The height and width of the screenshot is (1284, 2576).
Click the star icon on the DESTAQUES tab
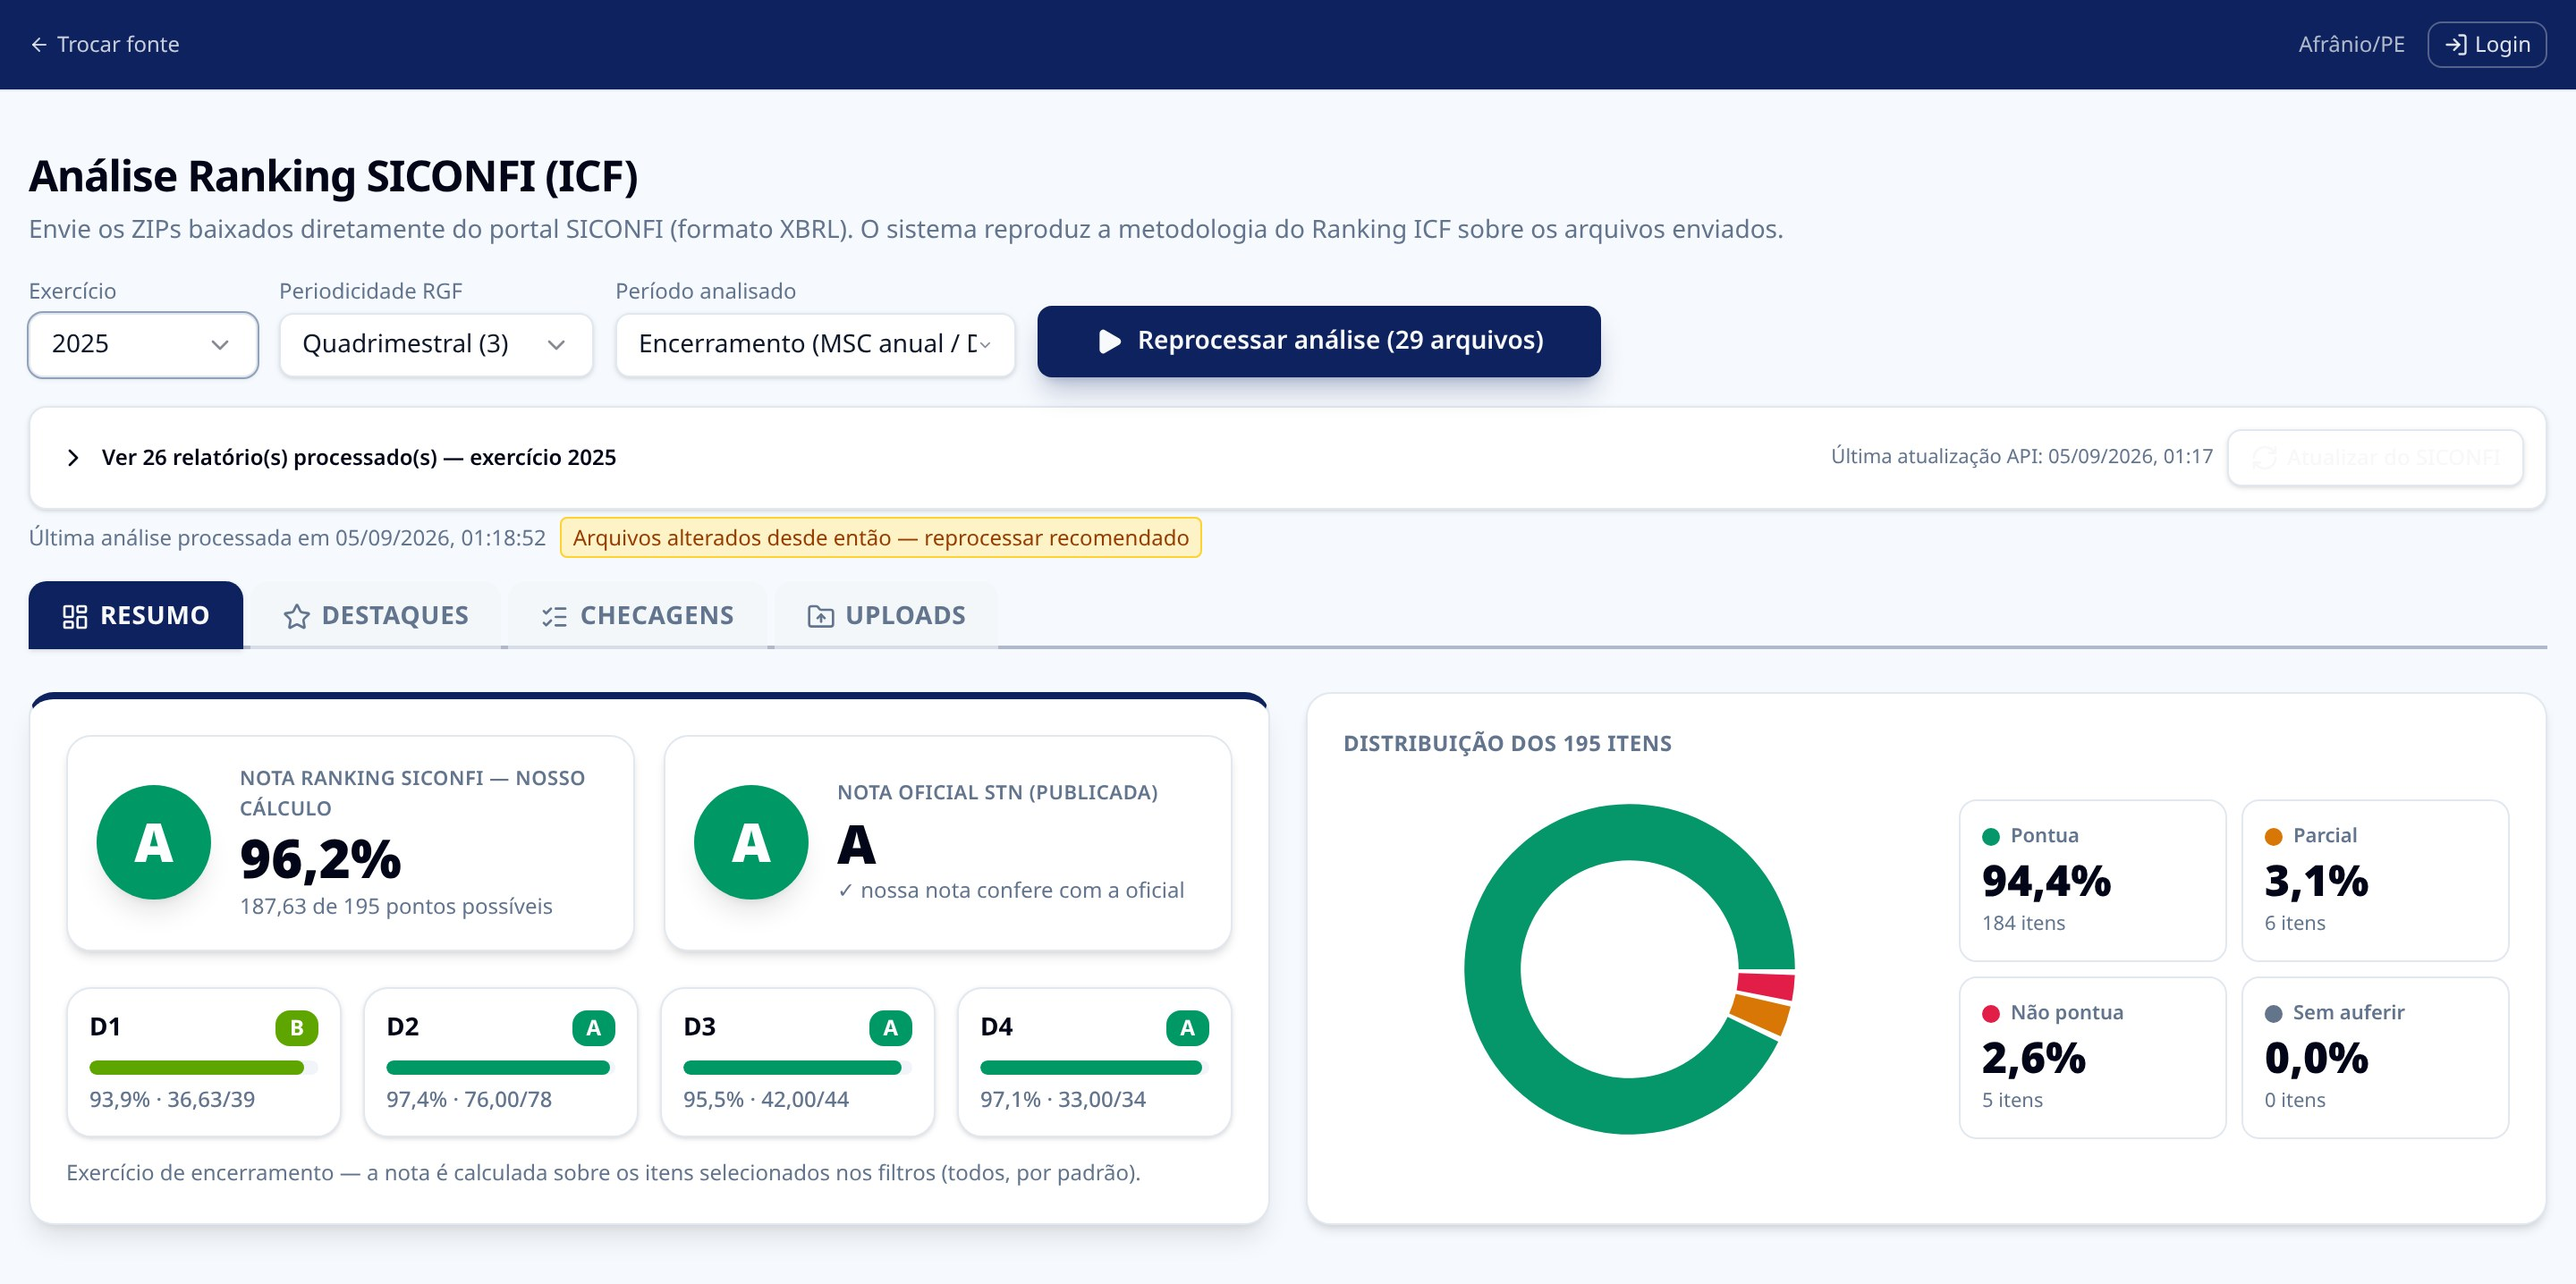pos(296,616)
